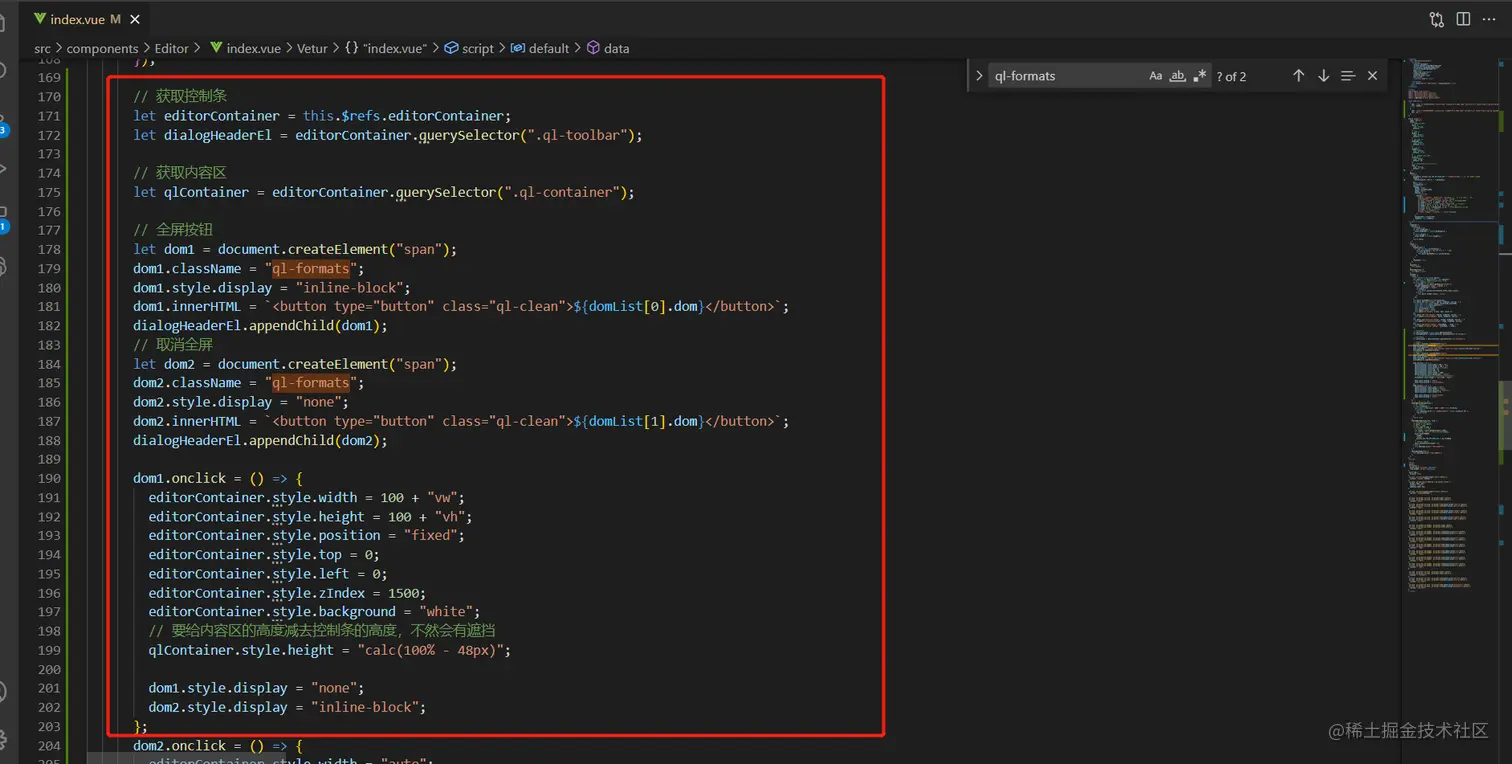The width and height of the screenshot is (1512, 764).
Task: Click line number 199 in gutter
Action: click(x=49, y=651)
